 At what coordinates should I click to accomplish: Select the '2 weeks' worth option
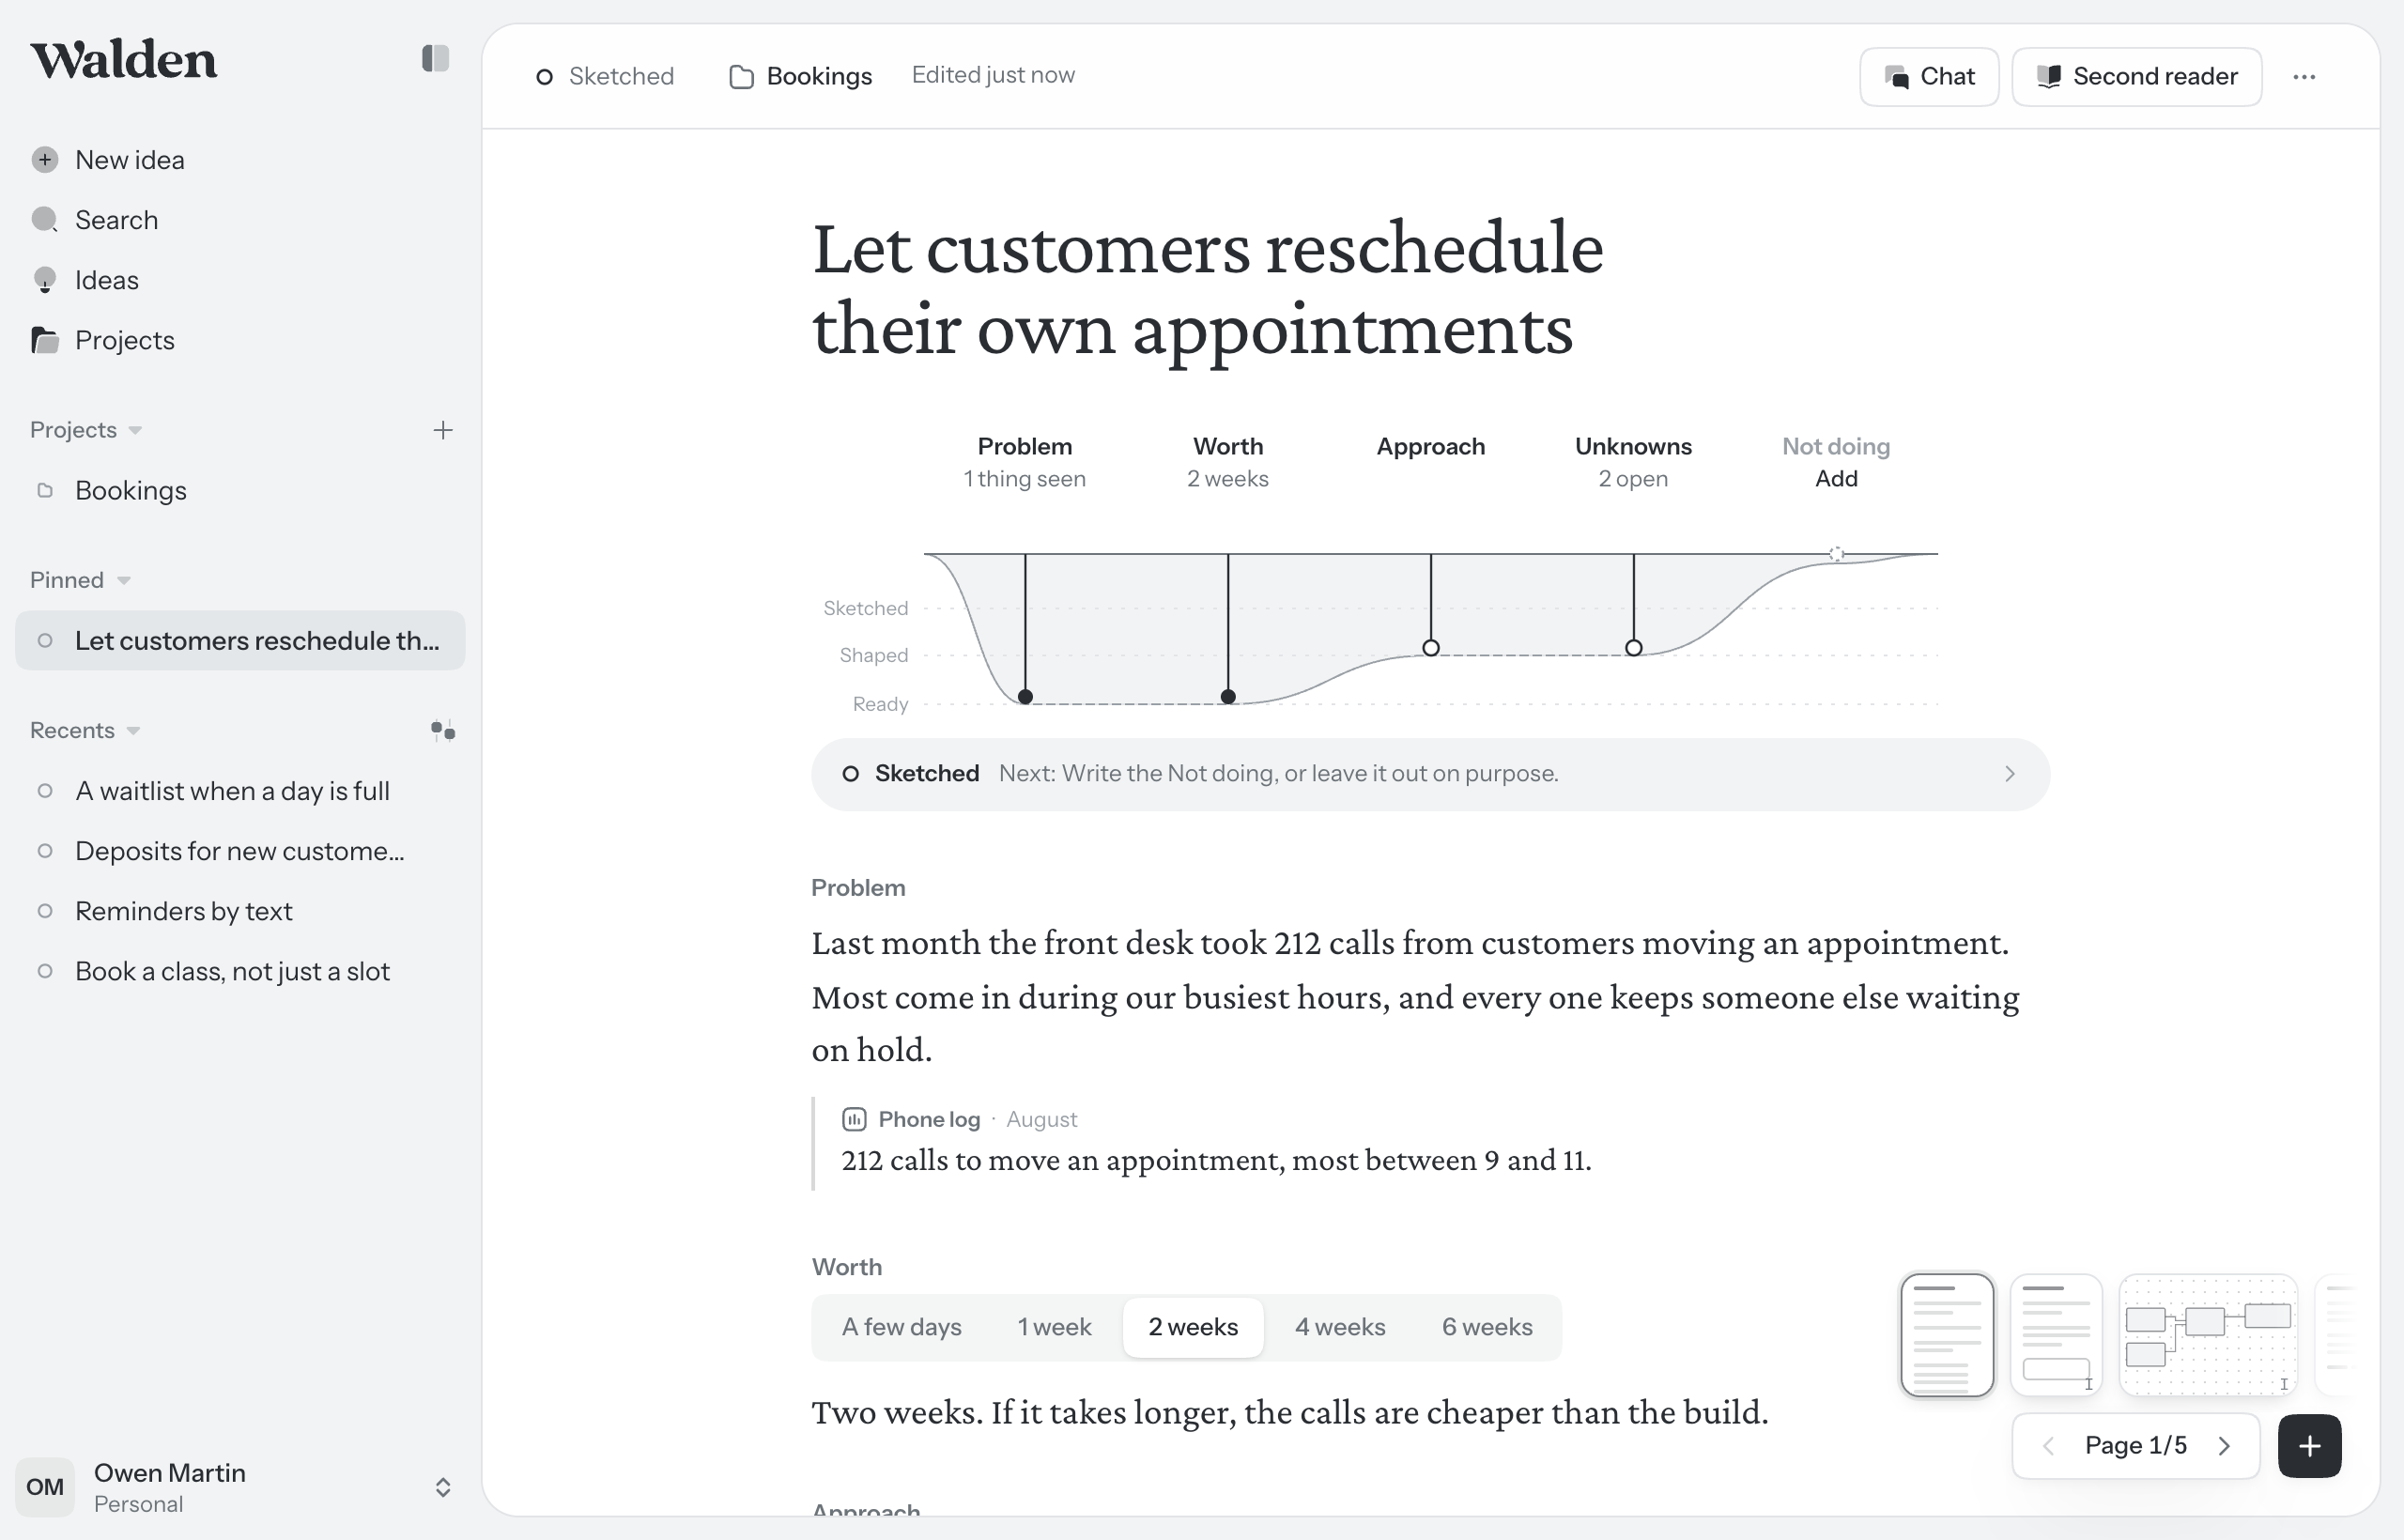pyautogui.click(x=1193, y=1327)
